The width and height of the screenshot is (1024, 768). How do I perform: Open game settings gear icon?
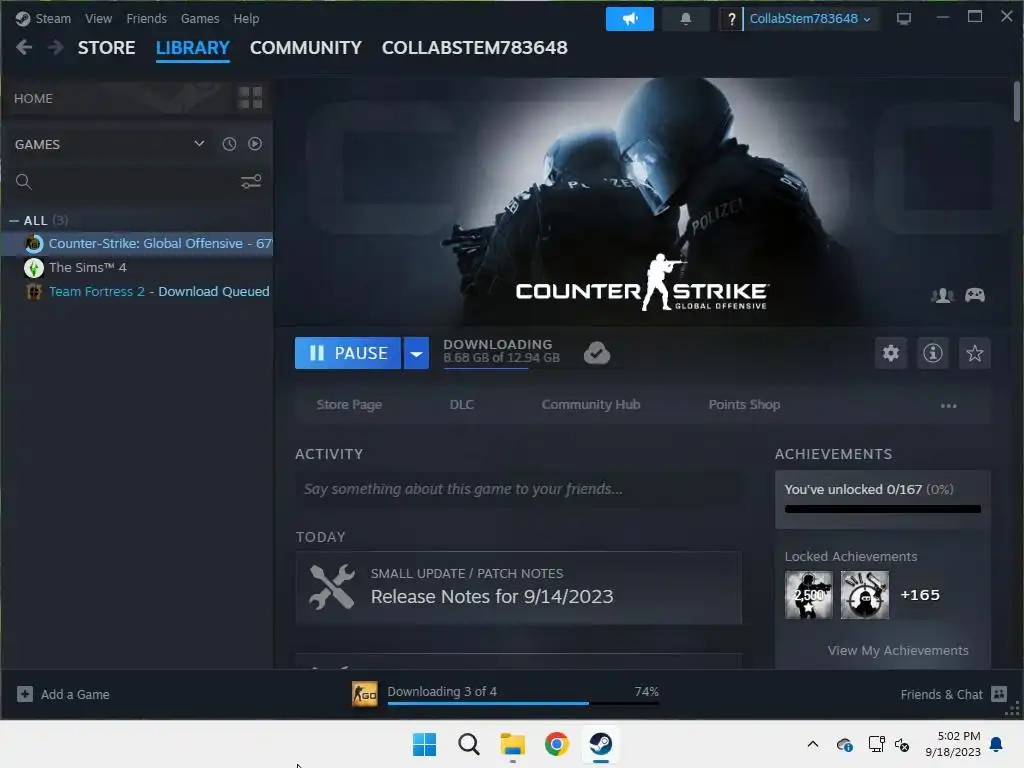coord(891,353)
